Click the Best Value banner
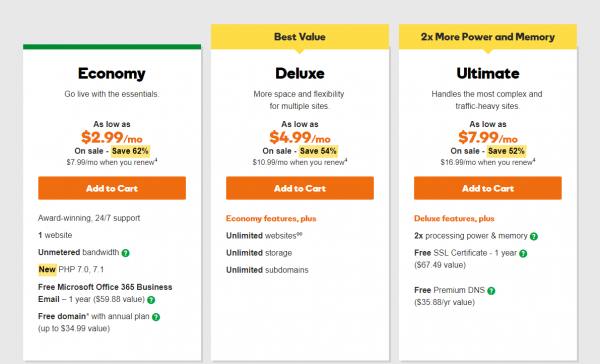Screen dimensions: 600x364 click(x=300, y=37)
